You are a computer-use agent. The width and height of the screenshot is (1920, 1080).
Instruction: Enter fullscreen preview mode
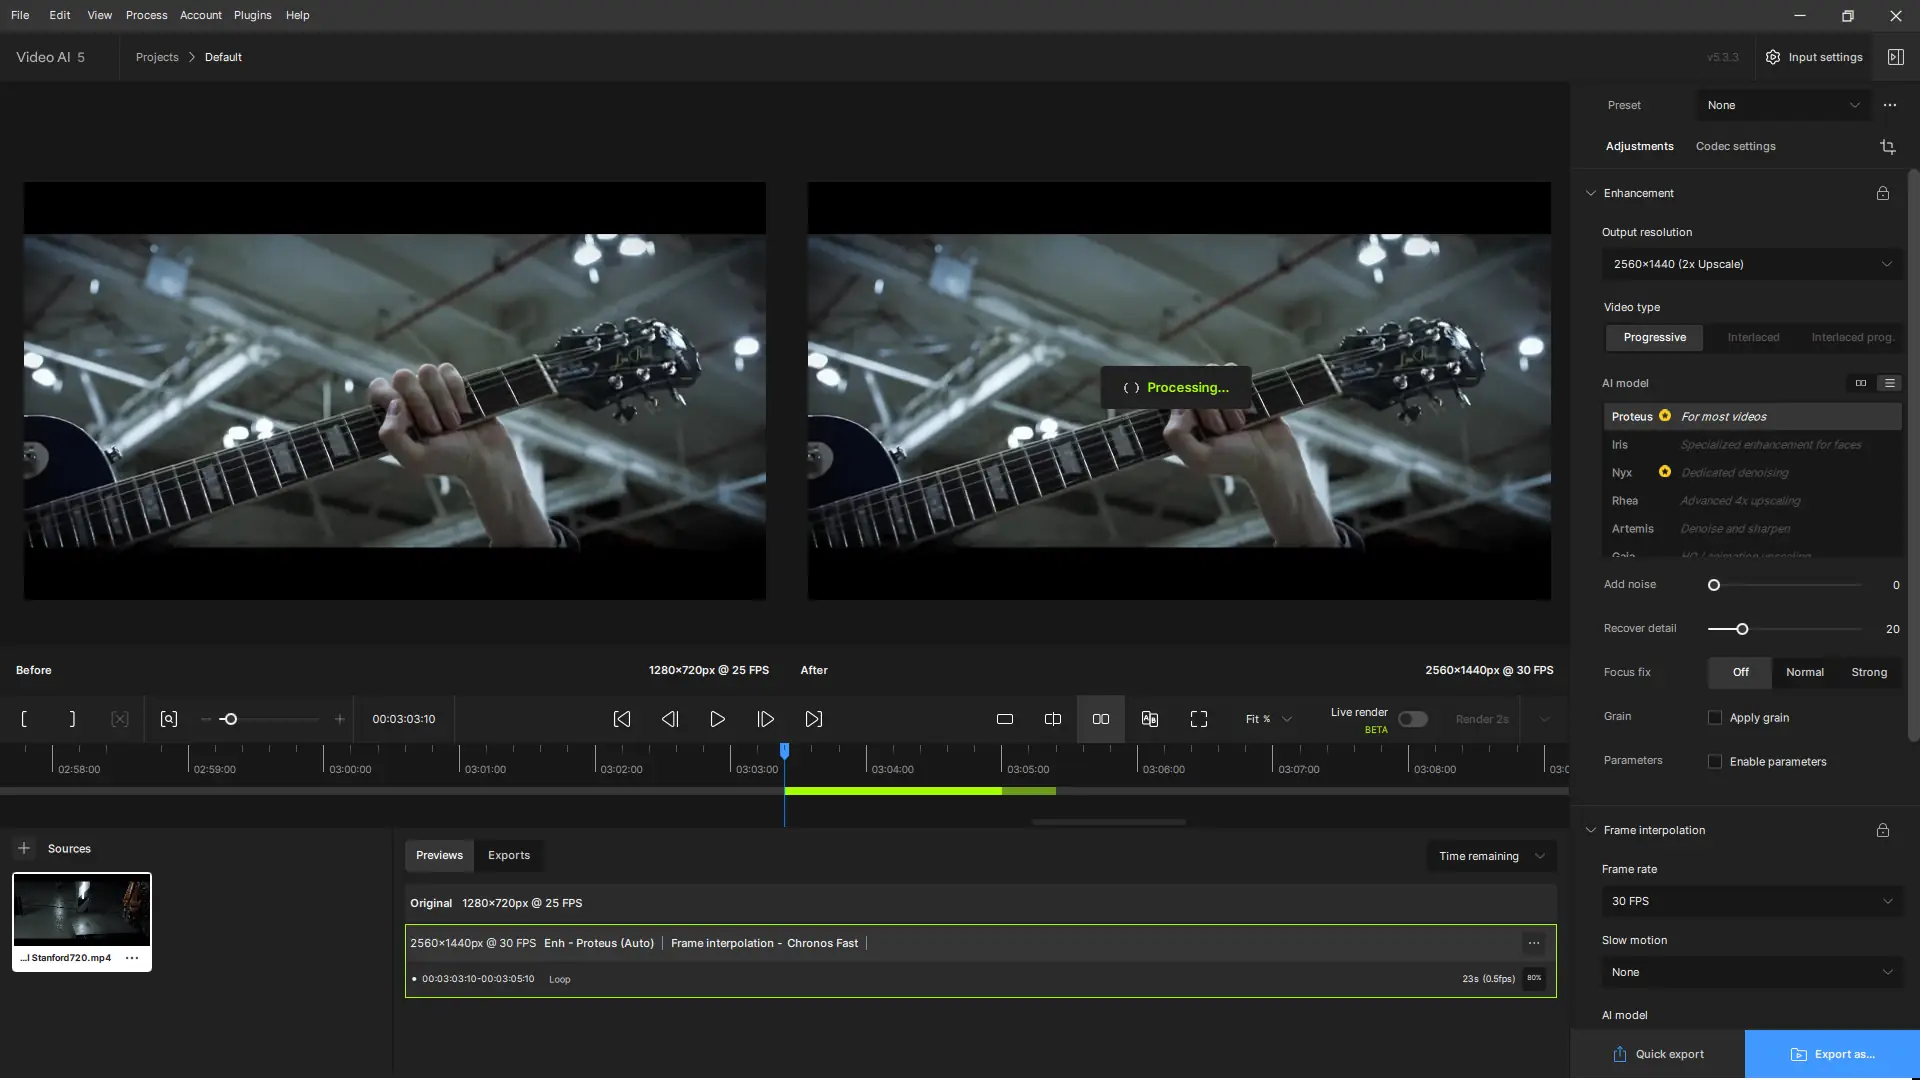coord(1198,719)
